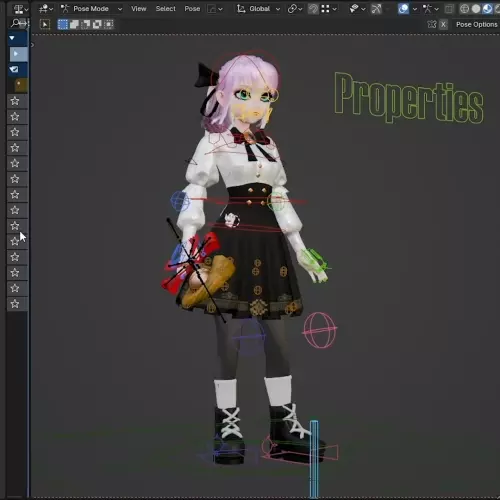Screen dimensions: 500x500
Task: Open the Select menu
Action: pos(165,9)
